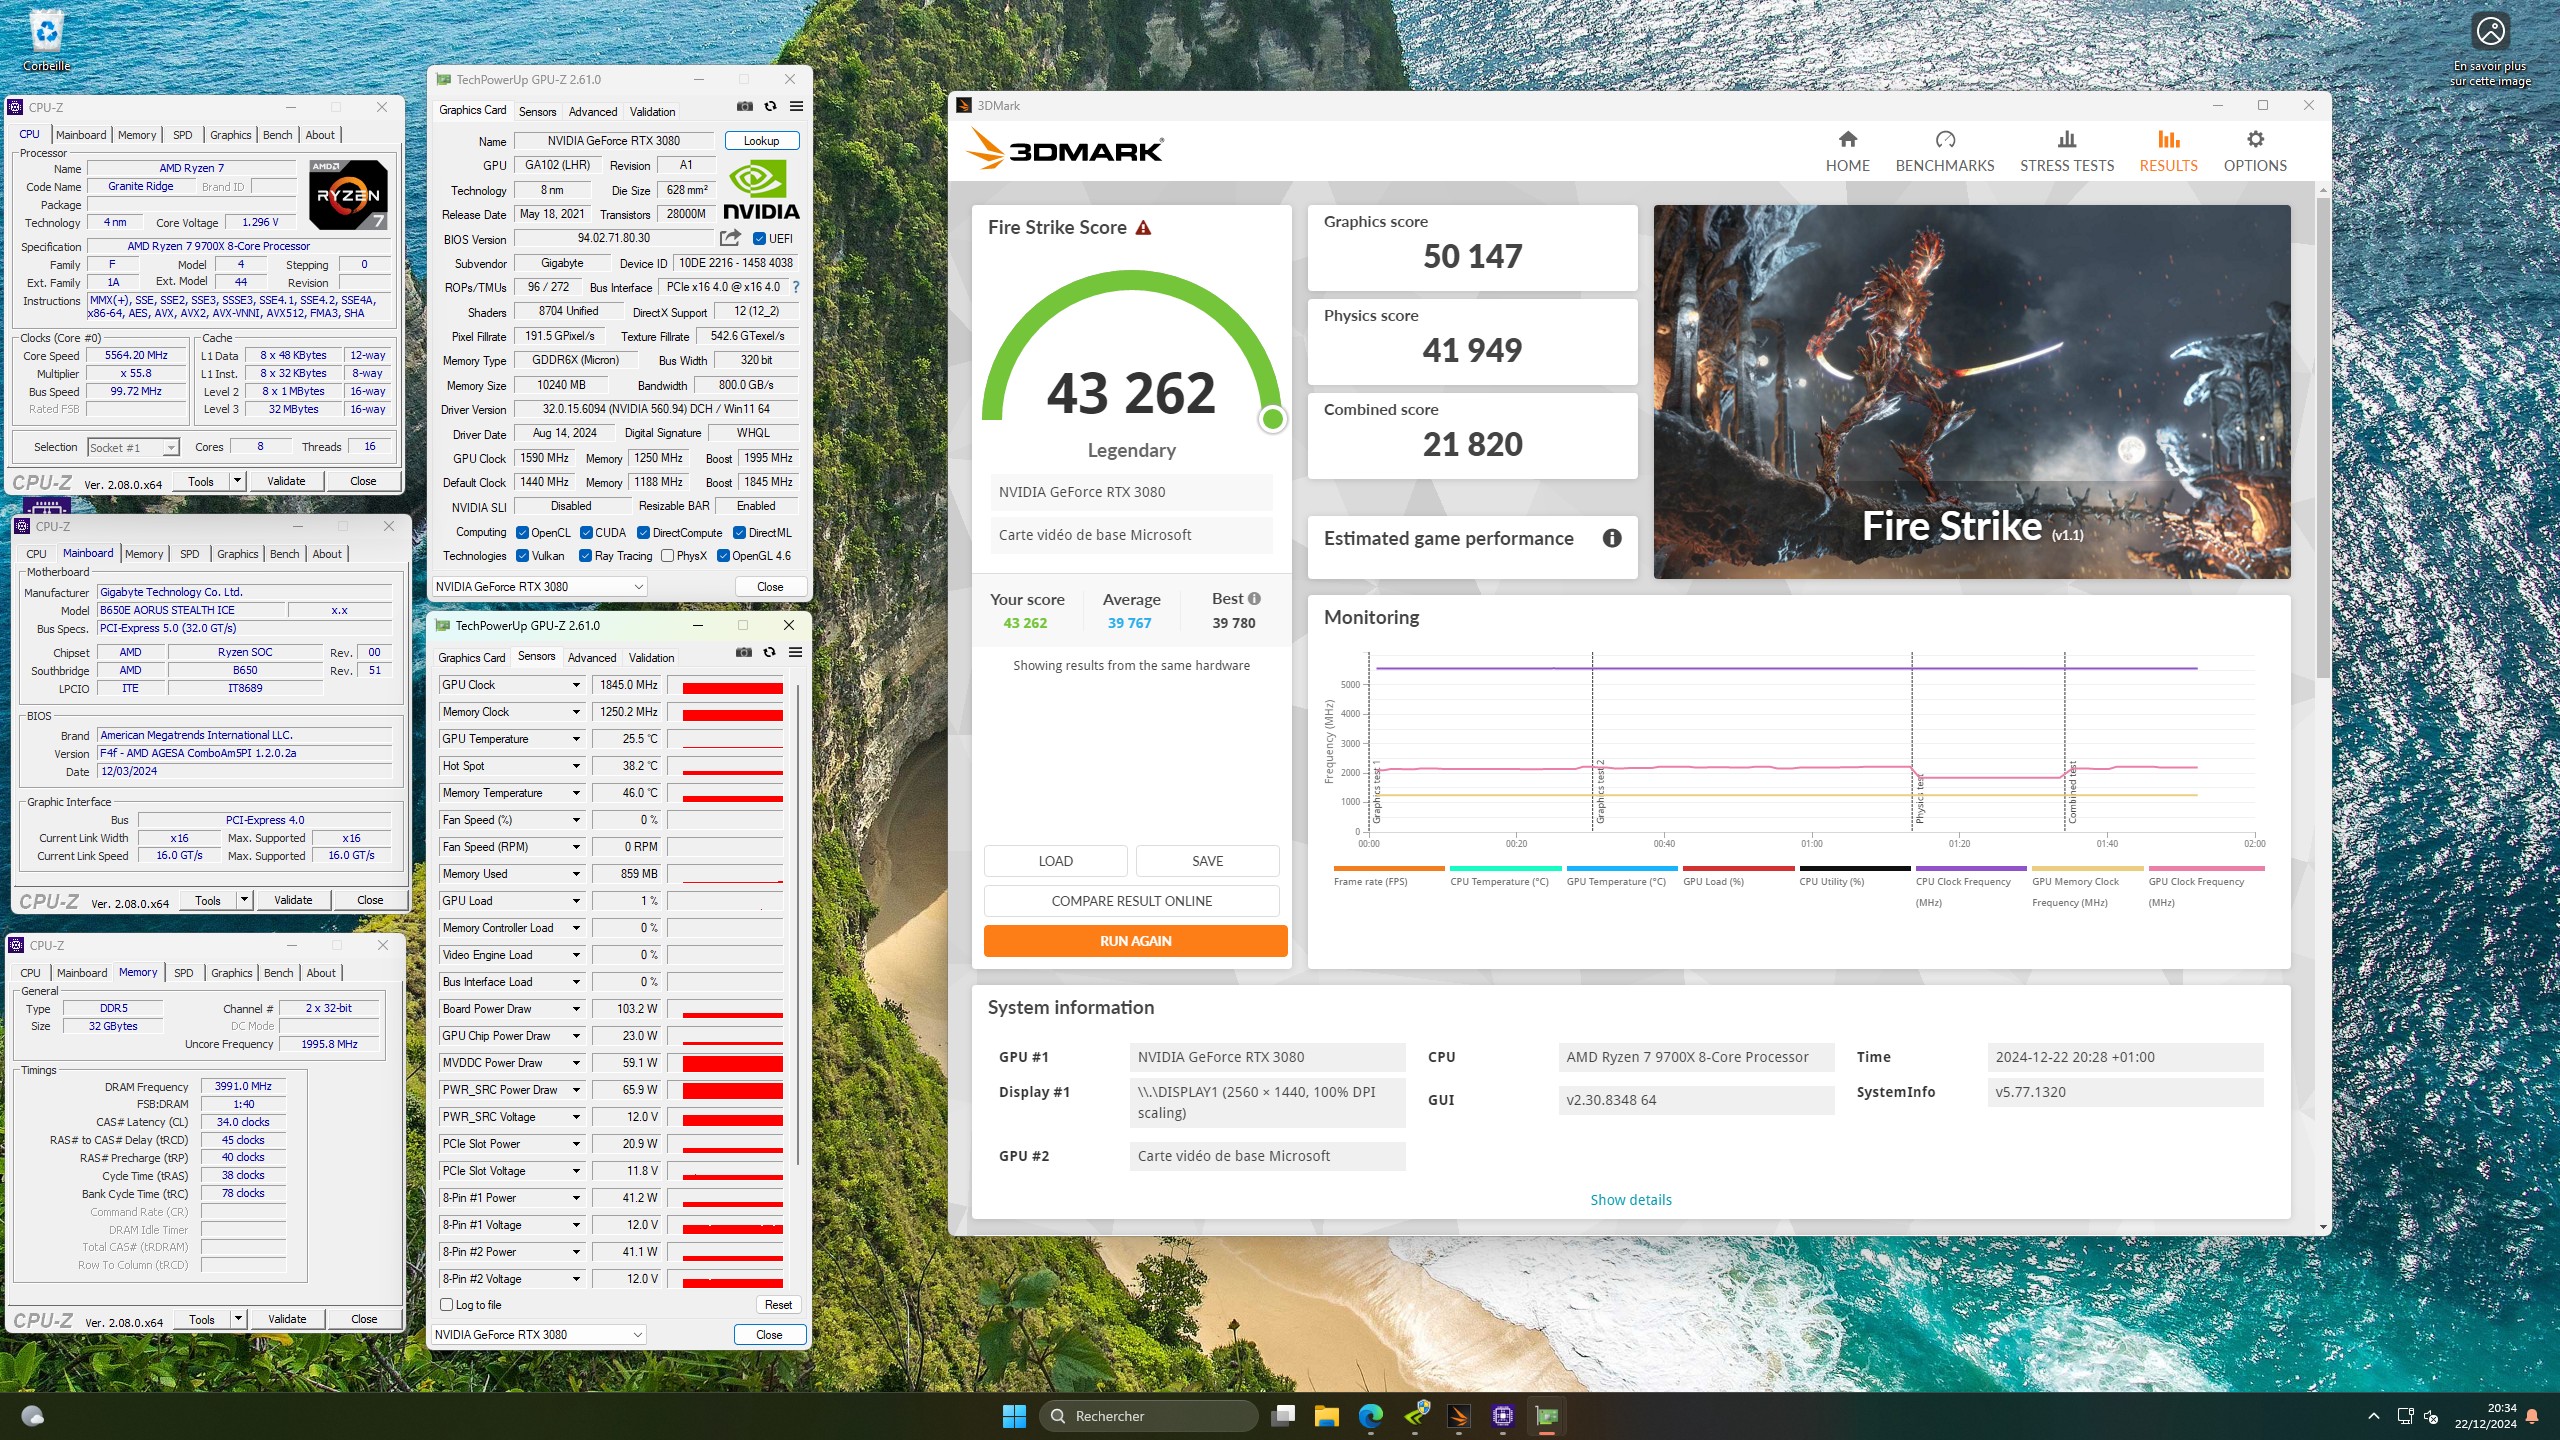Toggle the OpenCL checkbox in GPU-Z
This screenshot has height=1440, width=2560.
click(x=522, y=533)
